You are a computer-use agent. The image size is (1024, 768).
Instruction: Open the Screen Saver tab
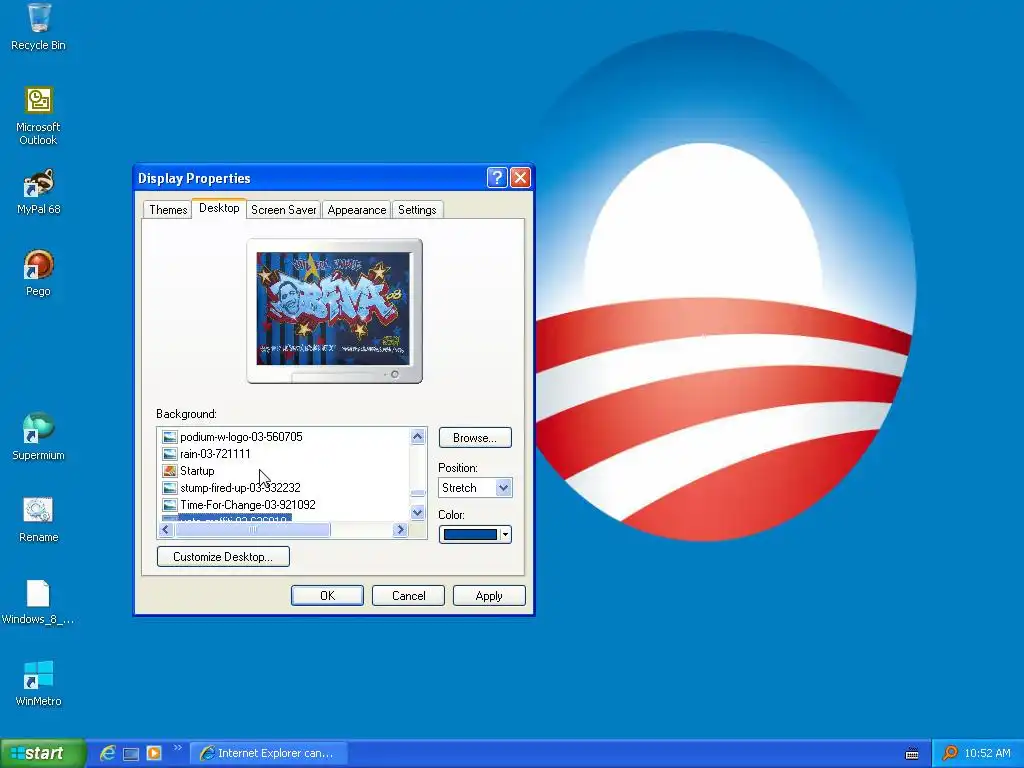pos(283,210)
